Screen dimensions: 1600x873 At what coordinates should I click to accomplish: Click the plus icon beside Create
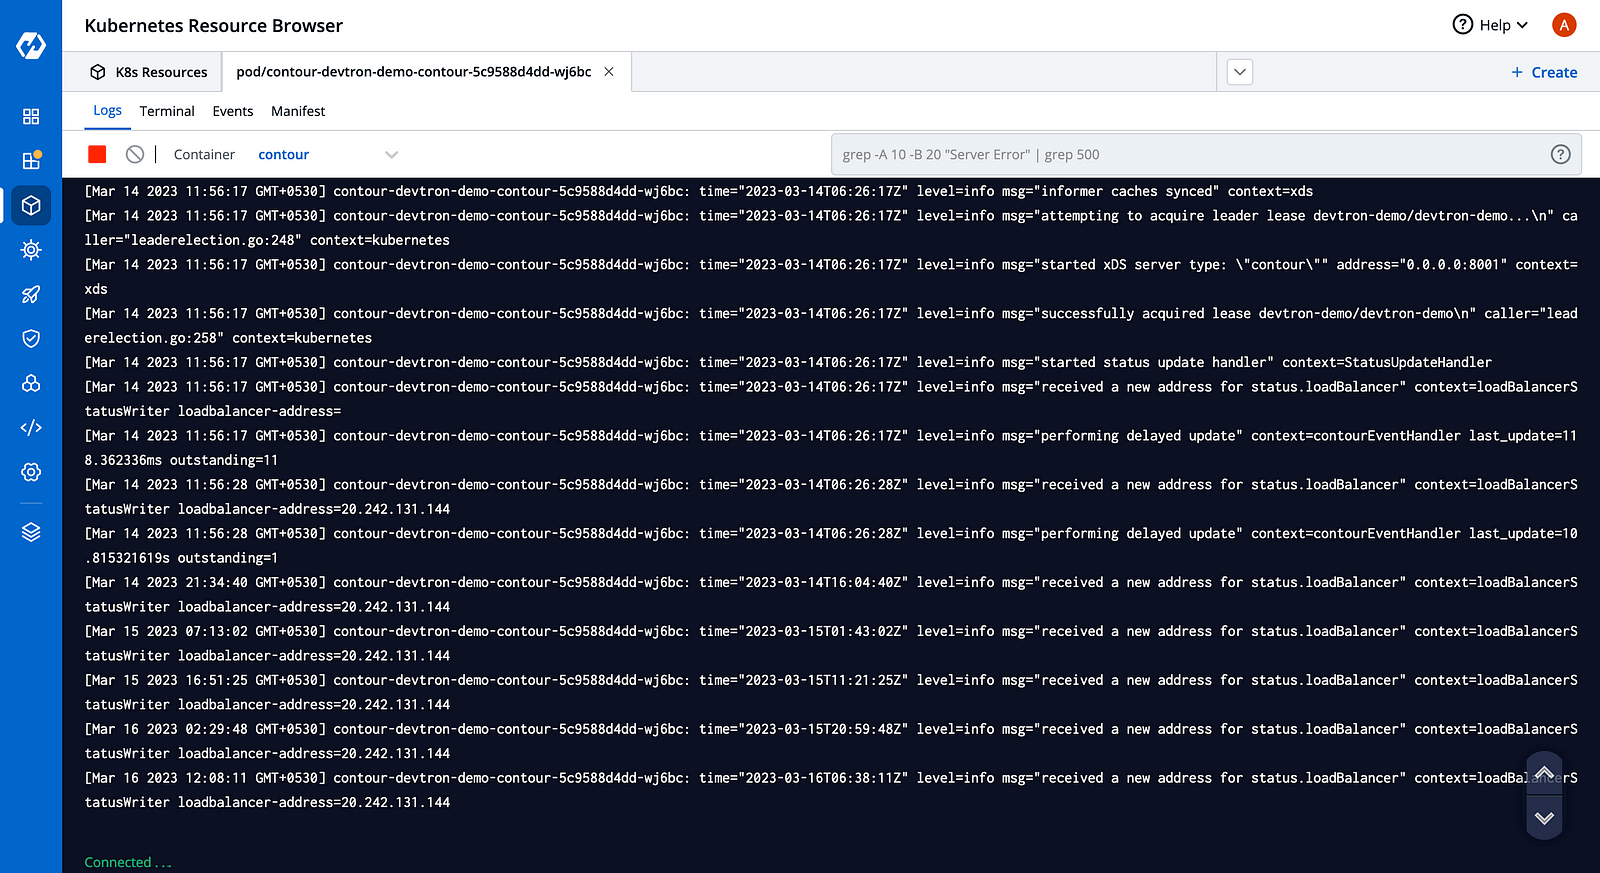point(1517,72)
